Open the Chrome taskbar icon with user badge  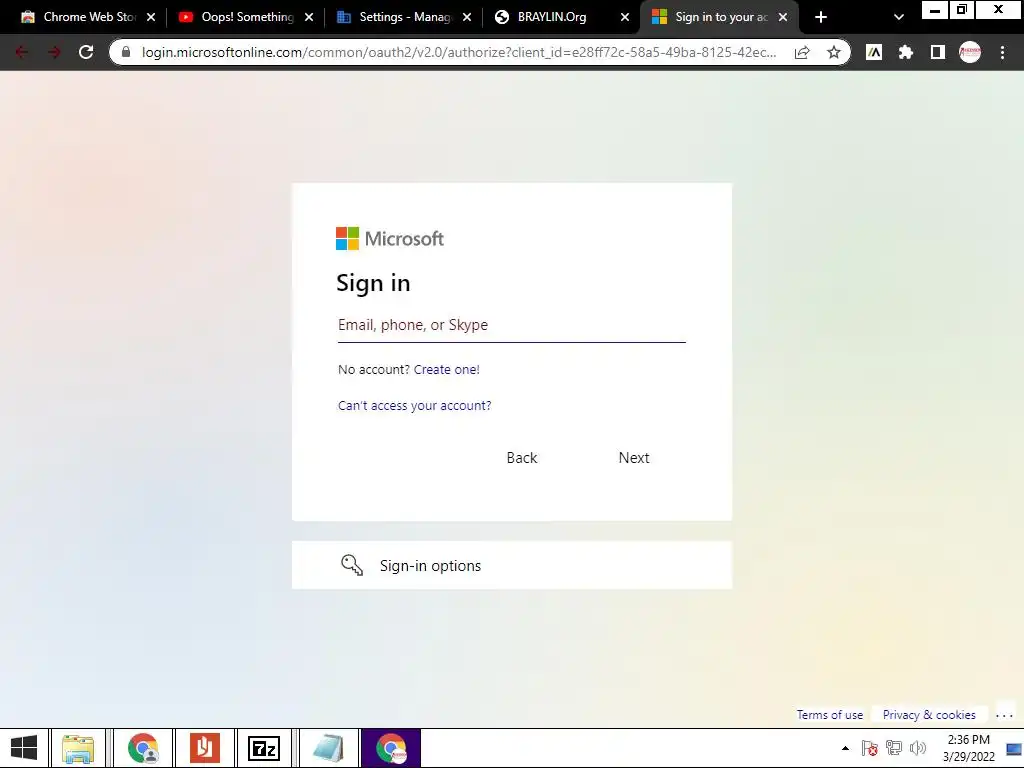pyautogui.click(x=143, y=748)
